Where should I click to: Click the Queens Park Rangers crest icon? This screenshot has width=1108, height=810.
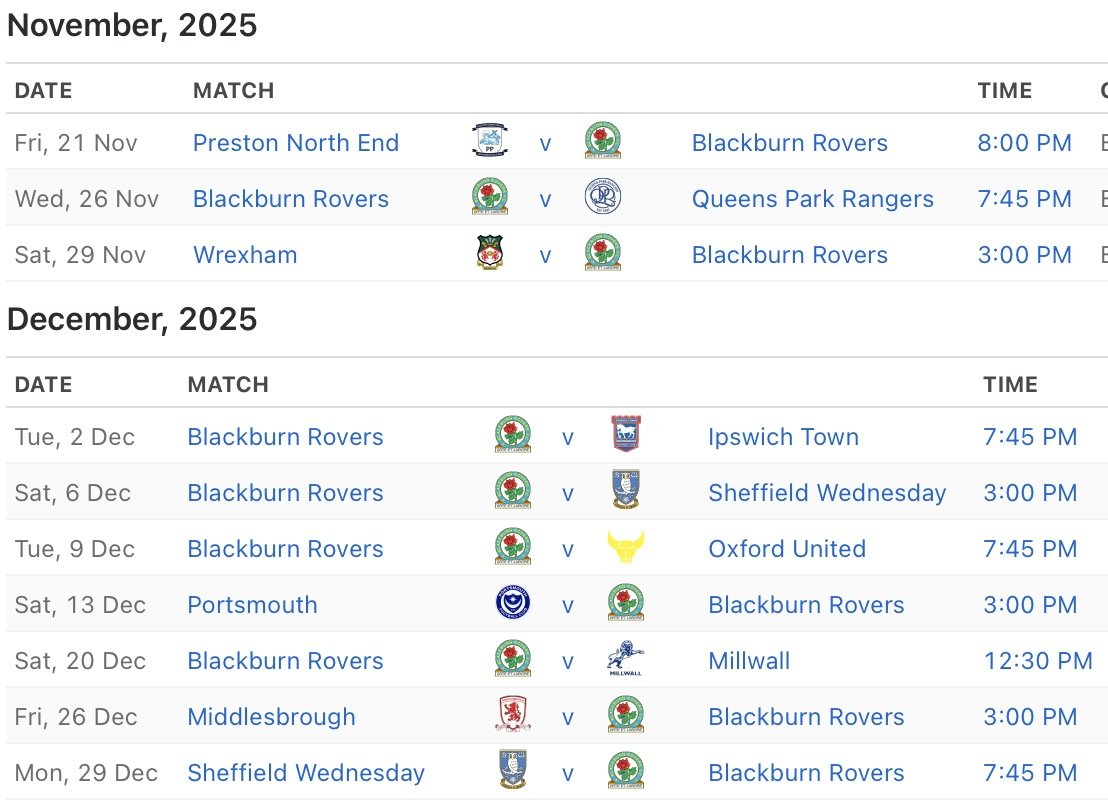pyautogui.click(x=602, y=198)
